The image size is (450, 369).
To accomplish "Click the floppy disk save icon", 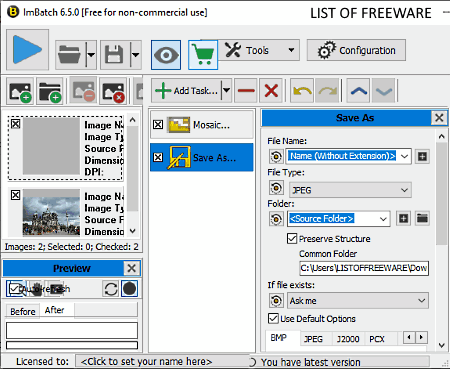I will 115,55.
